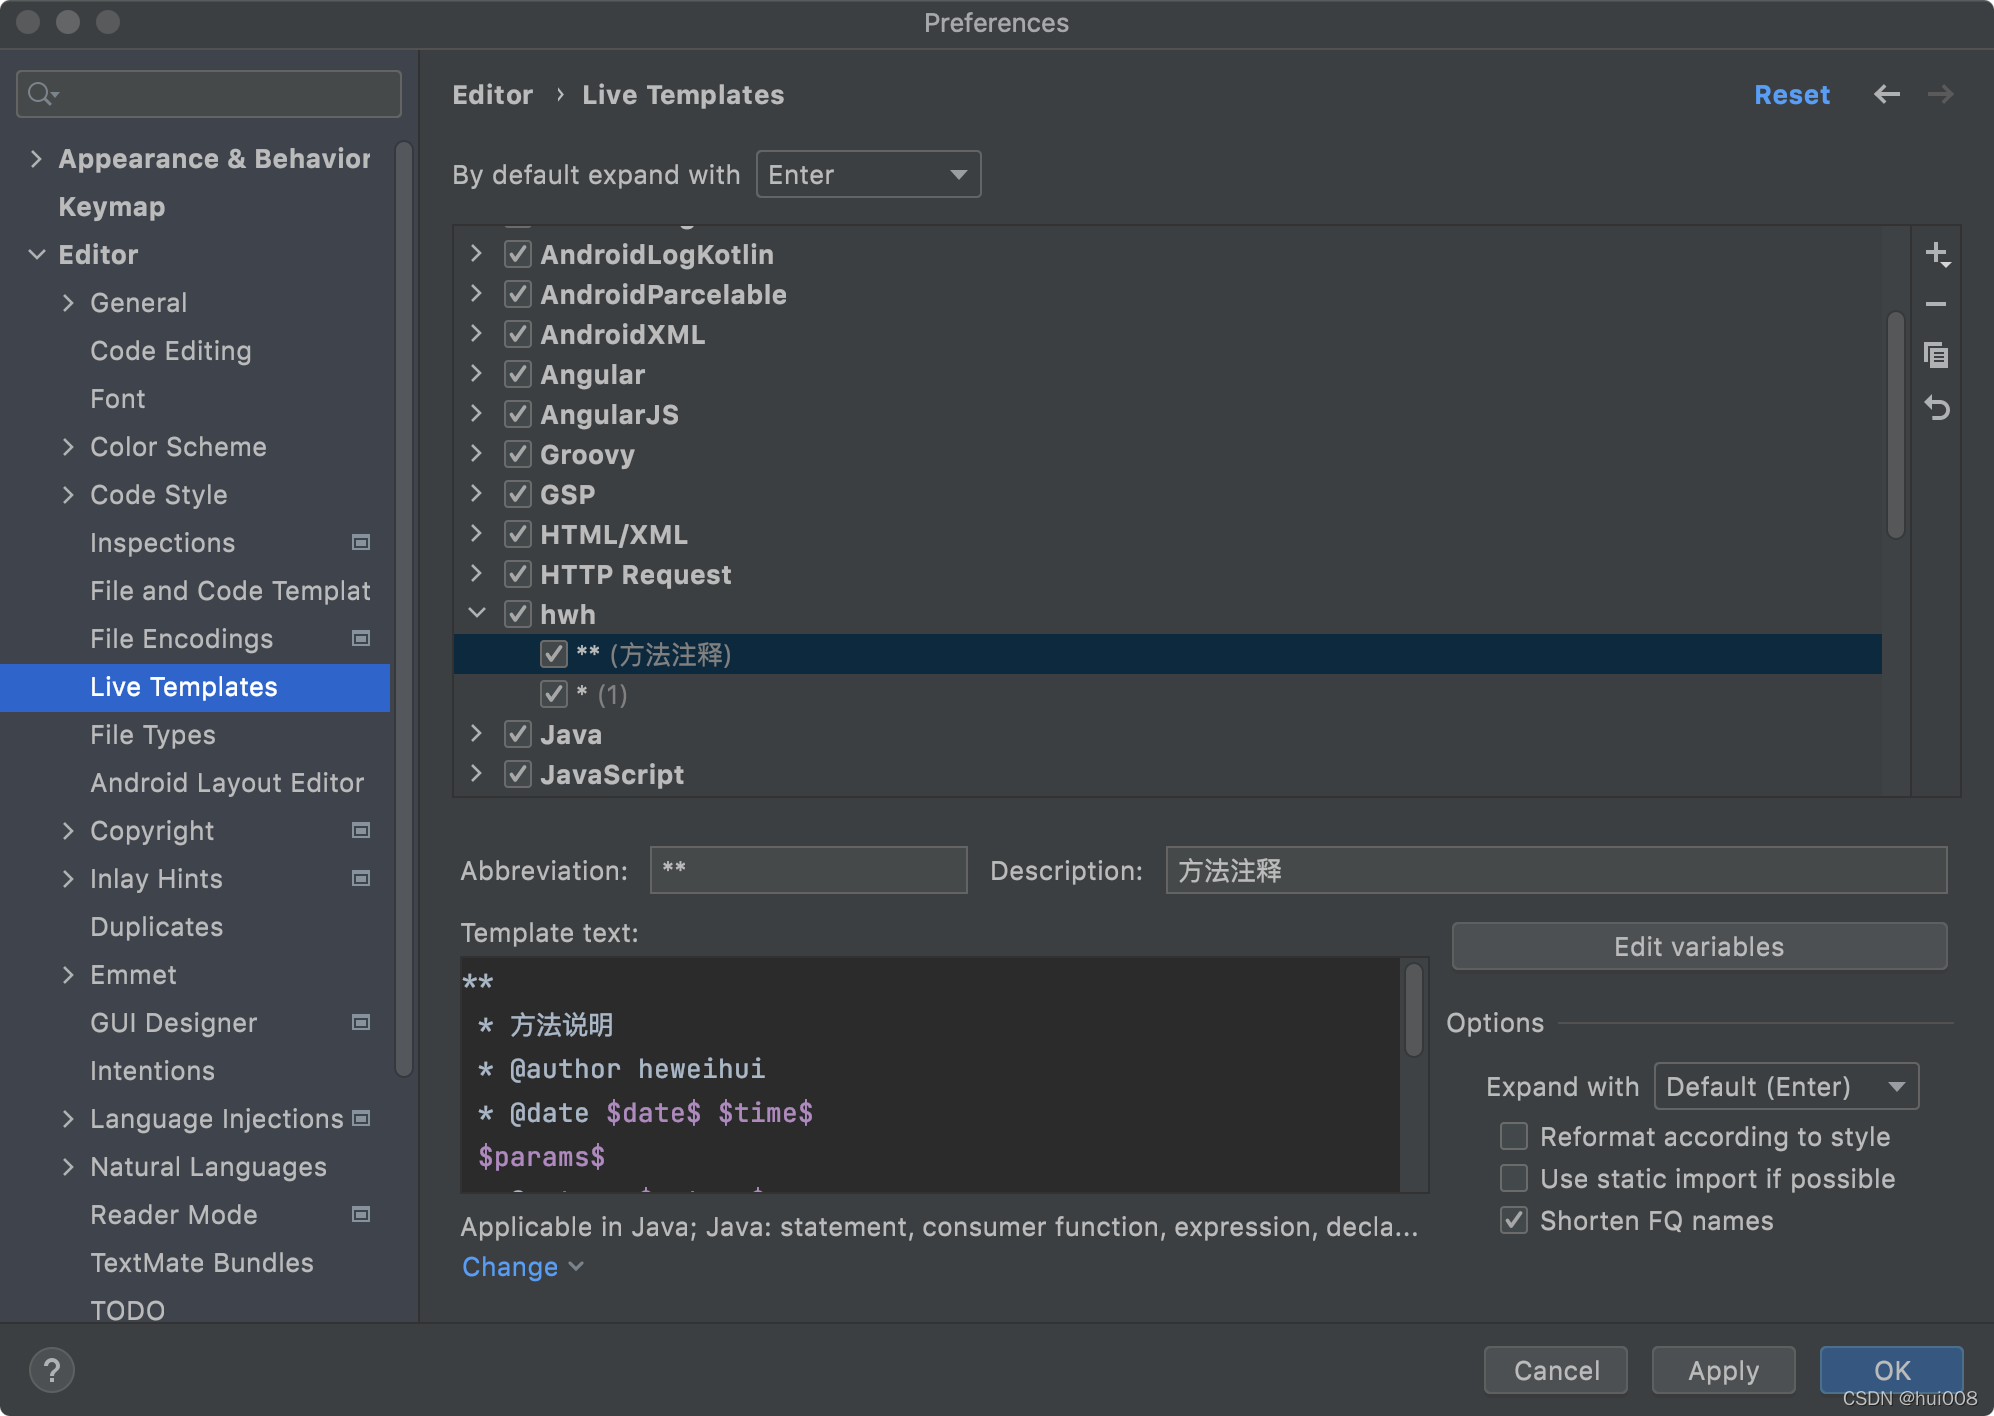Viewport: 1994px width, 1416px height.
Task: Uncheck the Groovy group checkbox
Action: tap(517, 454)
